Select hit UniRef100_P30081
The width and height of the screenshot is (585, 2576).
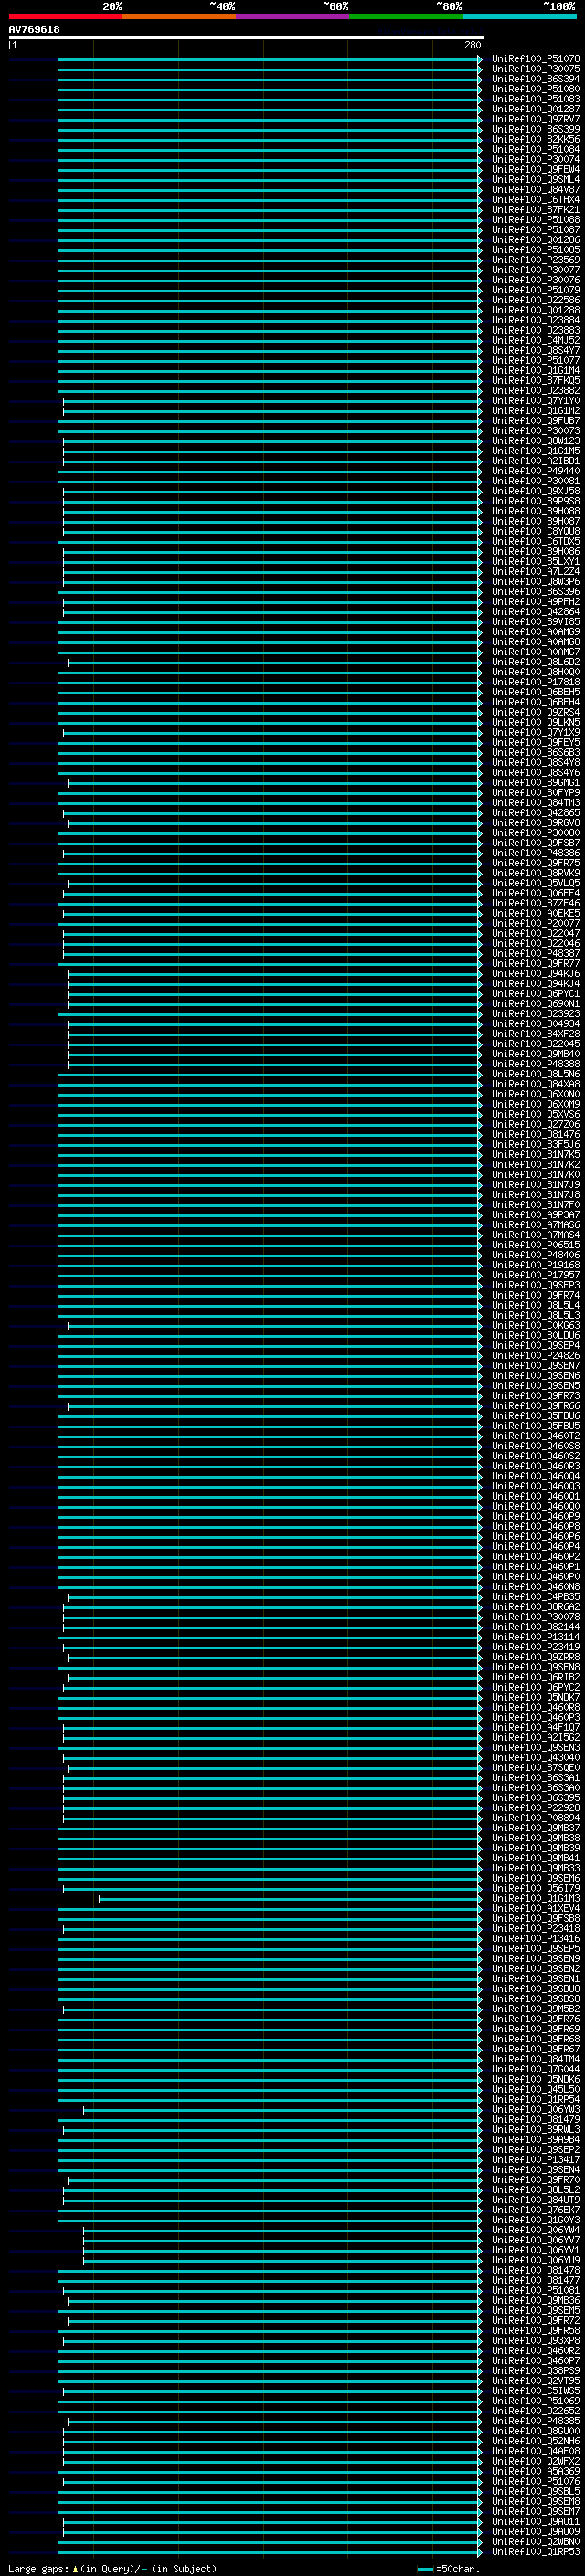tap(535, 481)
